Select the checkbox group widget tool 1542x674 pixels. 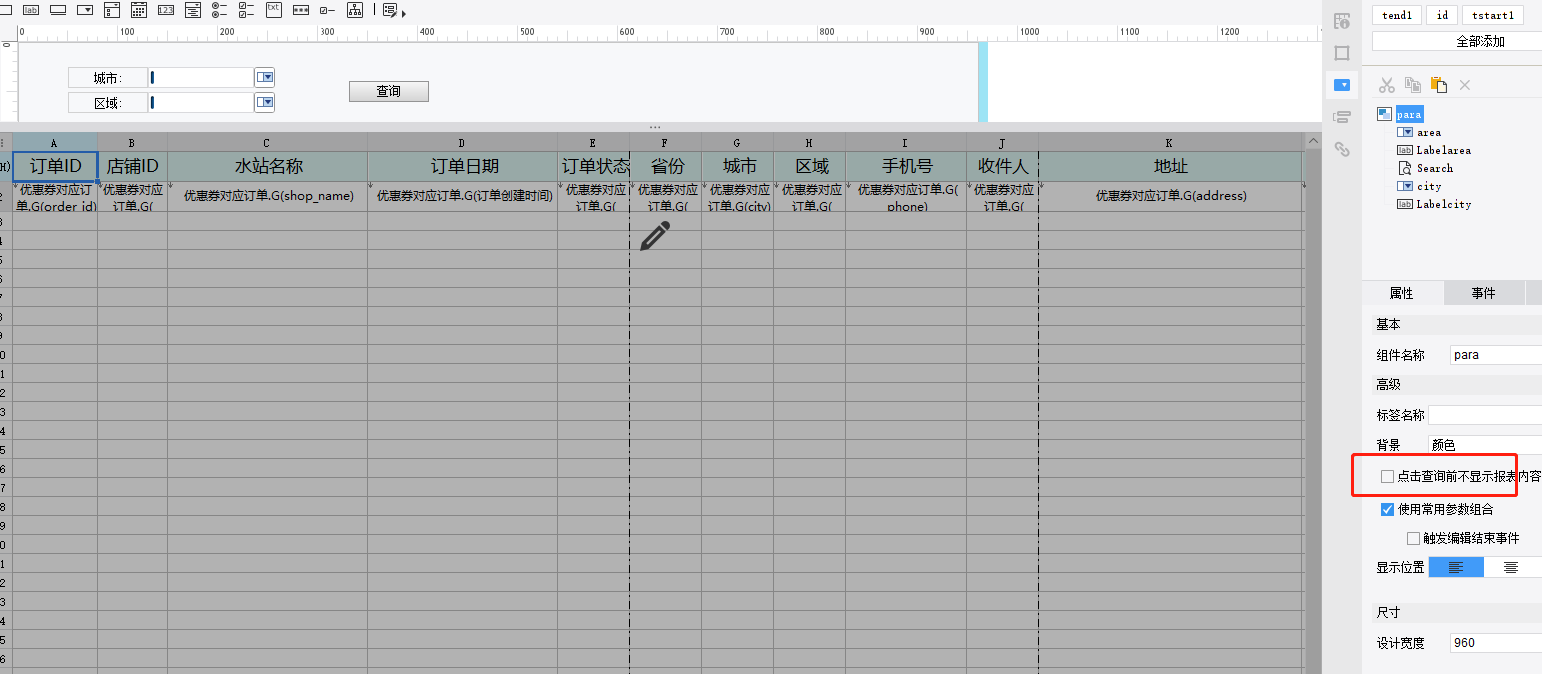pos(246,10)
